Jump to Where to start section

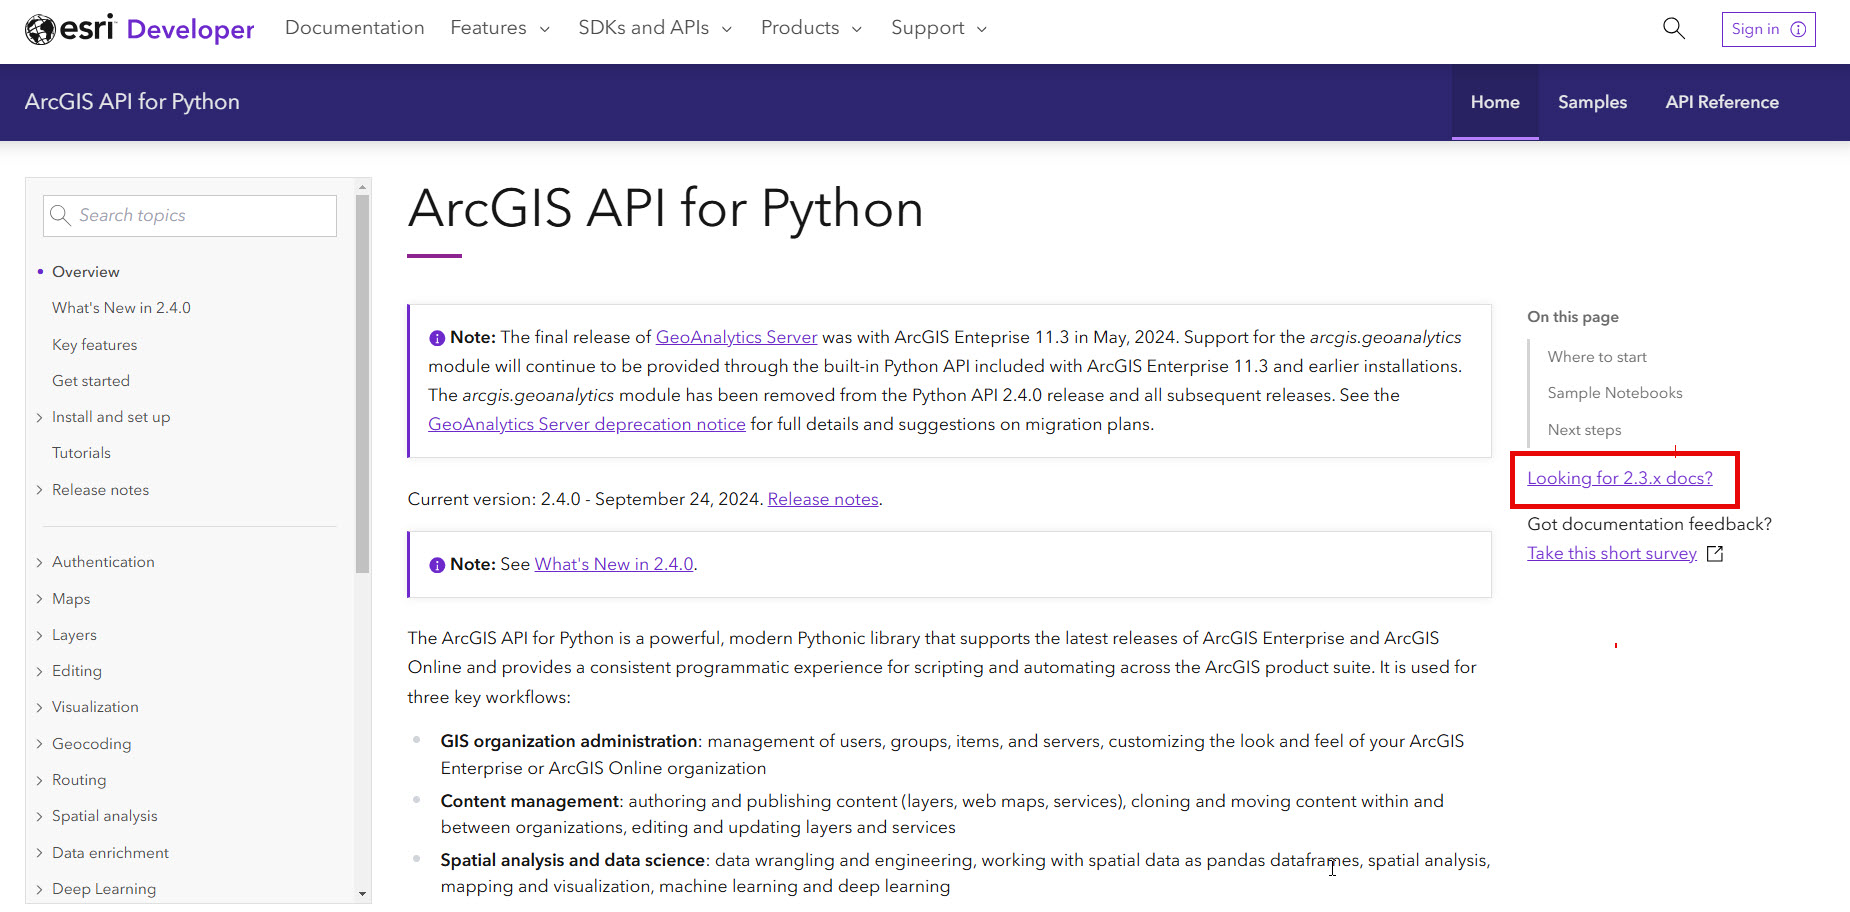1597,357
